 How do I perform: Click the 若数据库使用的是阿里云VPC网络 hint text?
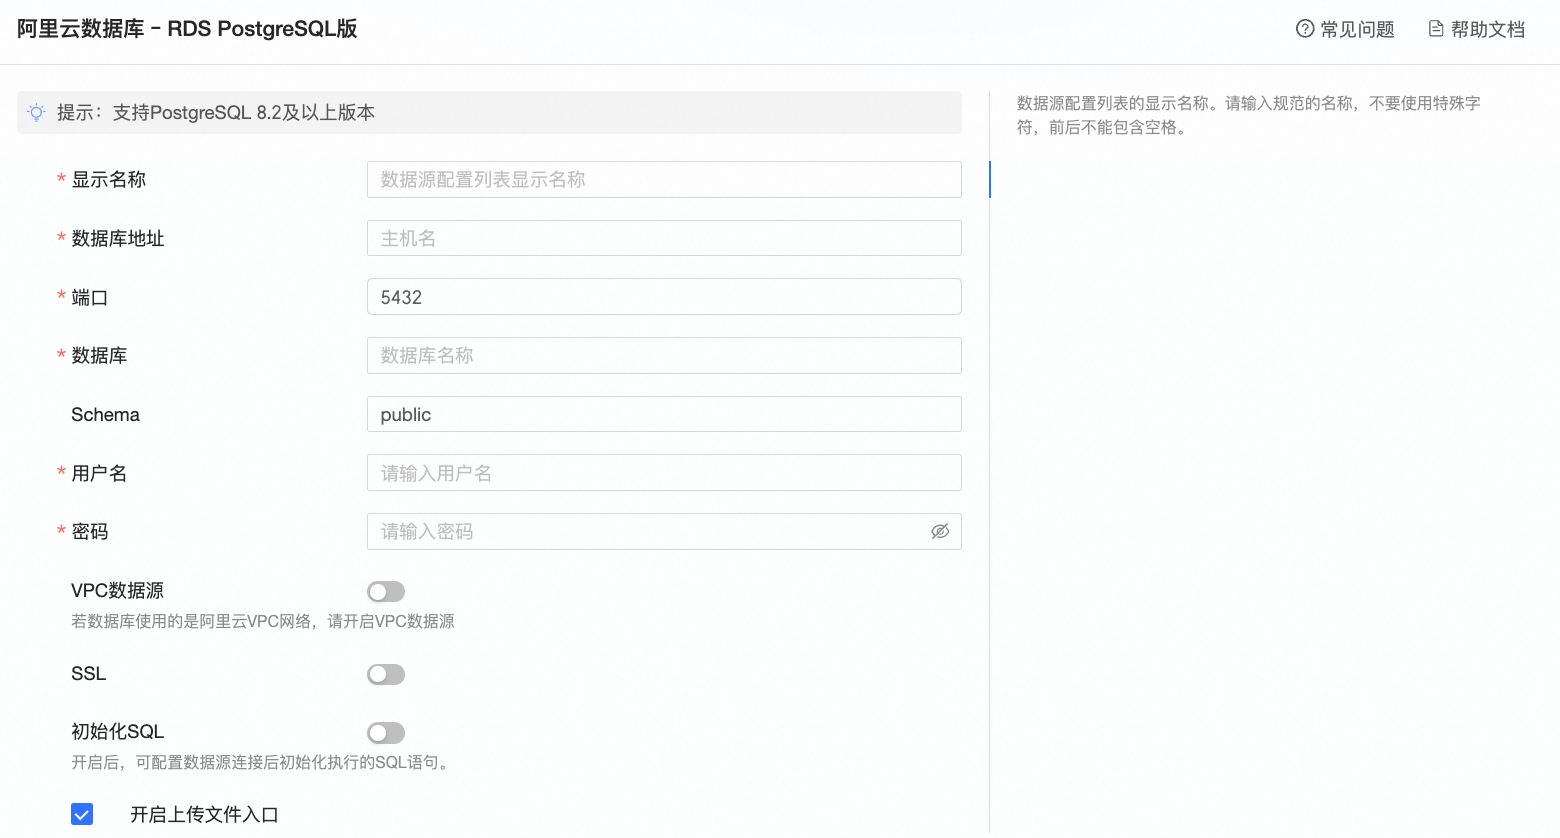(x=263, y=622)
